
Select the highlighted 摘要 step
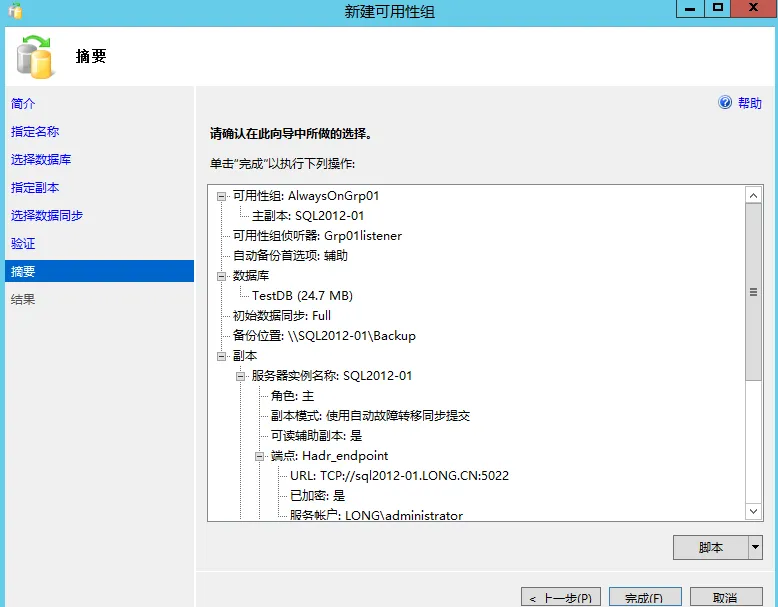click(99, 271)
